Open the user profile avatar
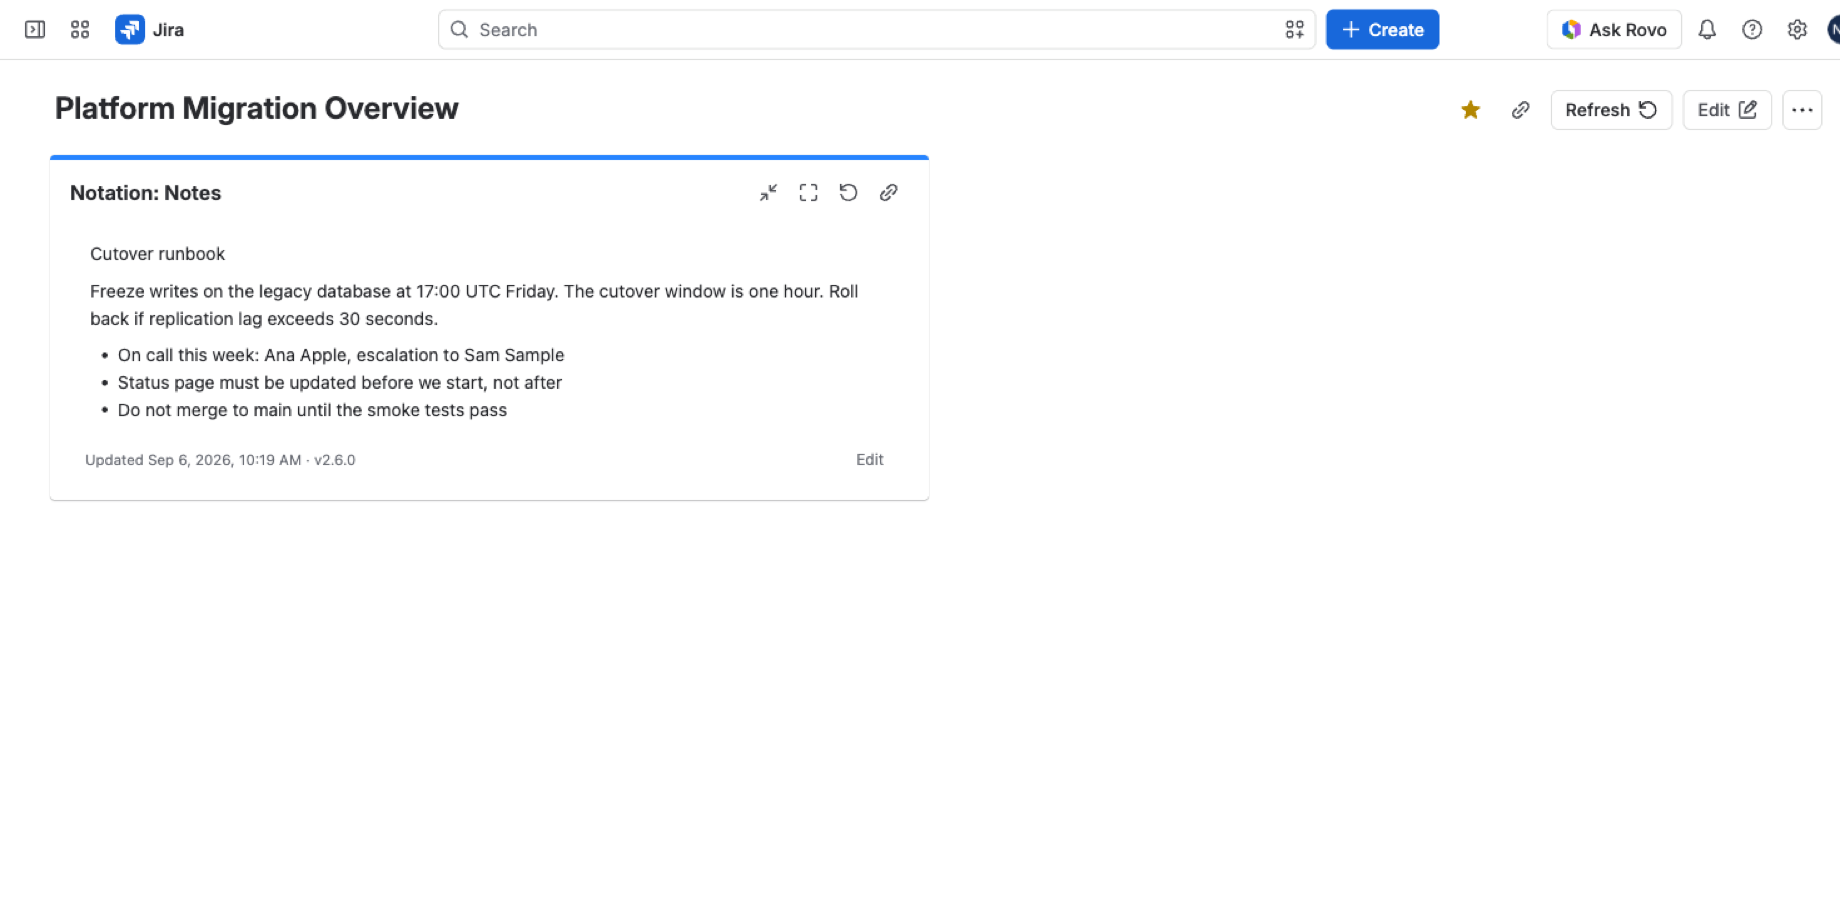Image resolution: width=1840 pixels, height=900 pixels. click(x=1833, y=30)
